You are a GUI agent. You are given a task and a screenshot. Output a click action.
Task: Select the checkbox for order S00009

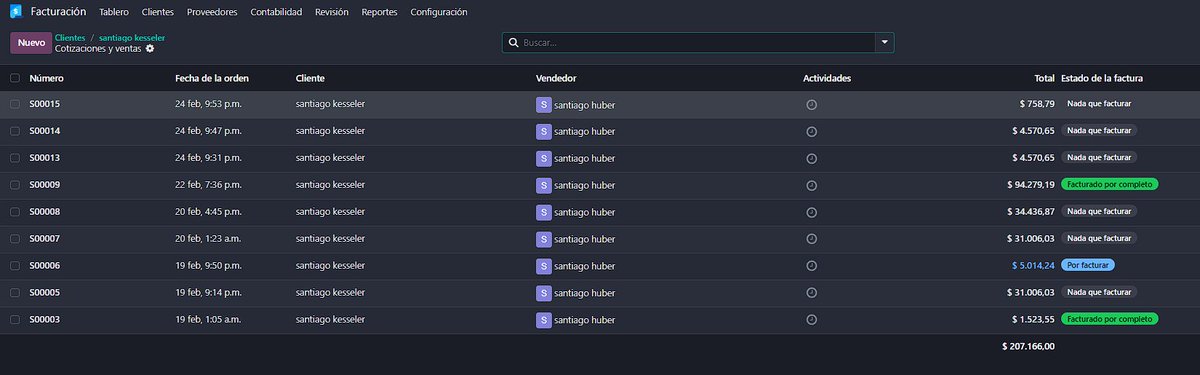pyautogui.click(x=15, y=185)
